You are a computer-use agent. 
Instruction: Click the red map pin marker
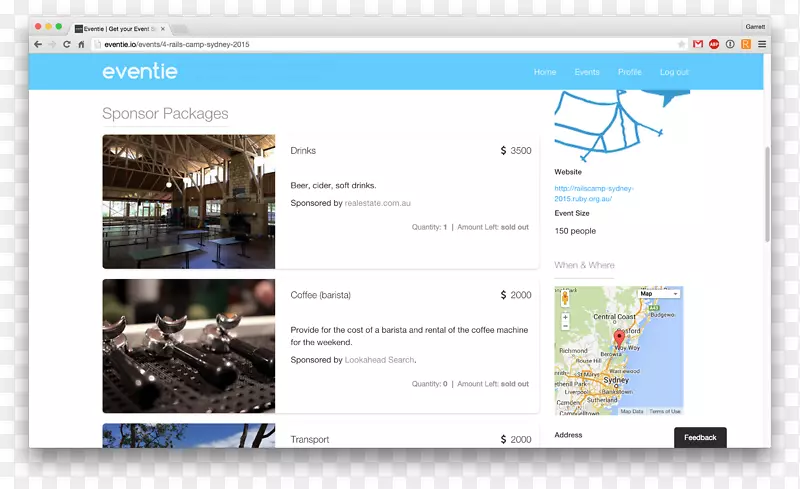click(619, 339)
